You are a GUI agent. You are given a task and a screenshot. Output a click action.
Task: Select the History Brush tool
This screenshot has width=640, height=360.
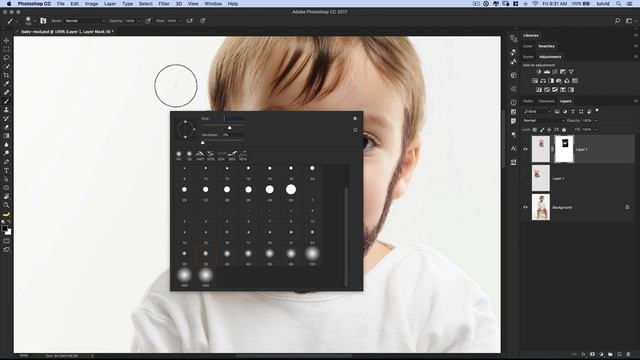click(x=6, y=118)
